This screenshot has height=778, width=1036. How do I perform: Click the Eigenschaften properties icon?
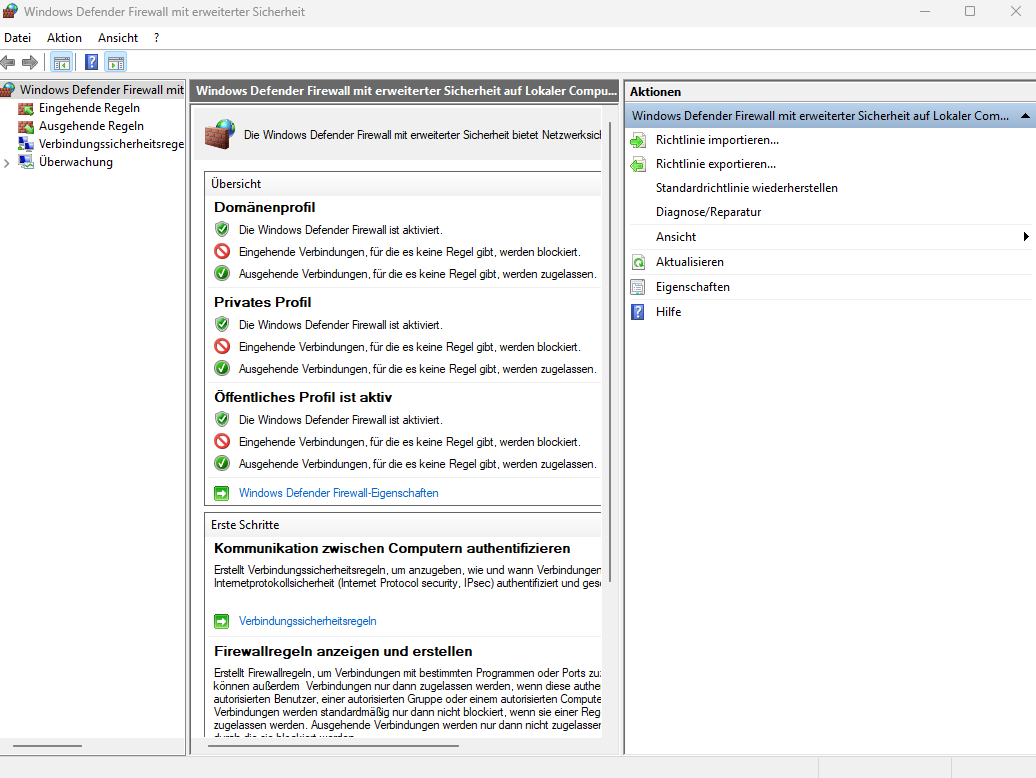click(638, 287)
